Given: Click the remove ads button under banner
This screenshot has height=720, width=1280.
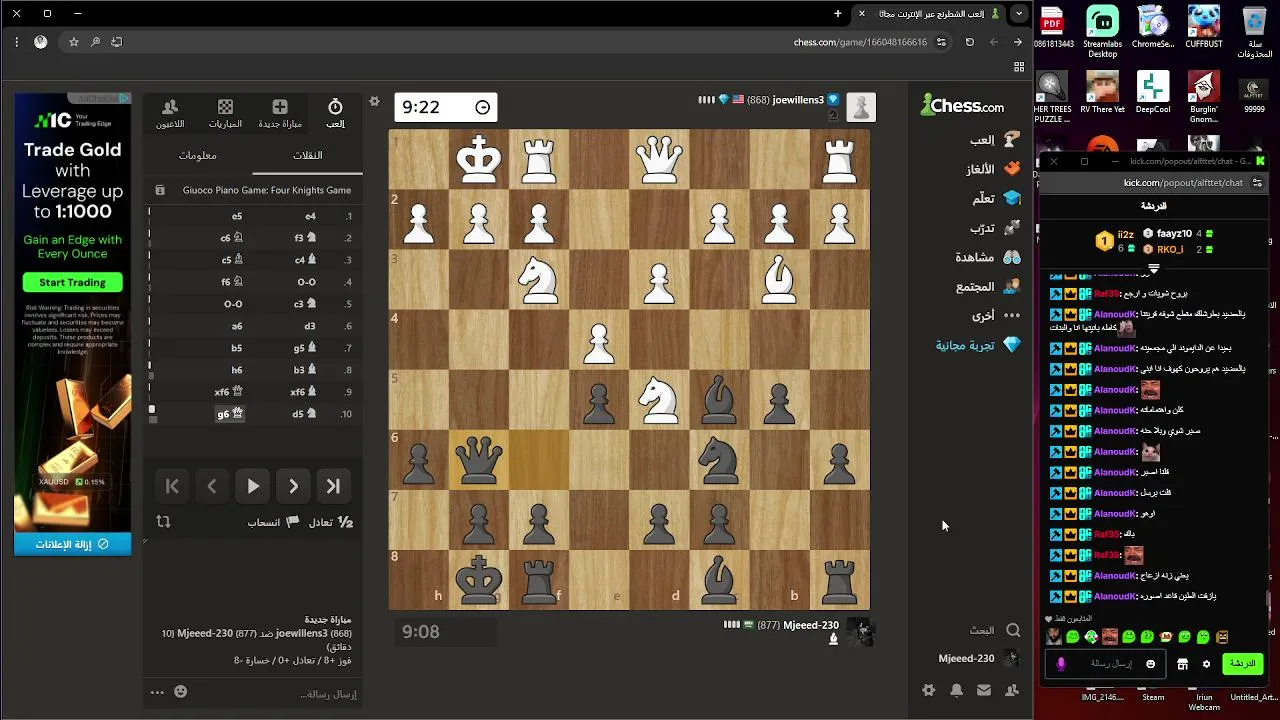Looking at the screenshot, I should click(x=72, y=544).
